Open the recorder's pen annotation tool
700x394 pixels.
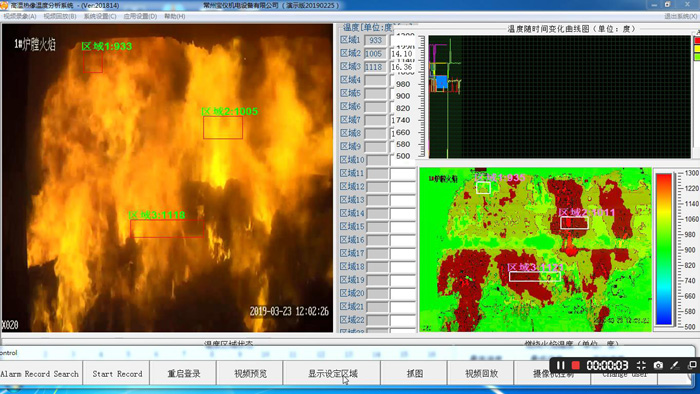675,365
